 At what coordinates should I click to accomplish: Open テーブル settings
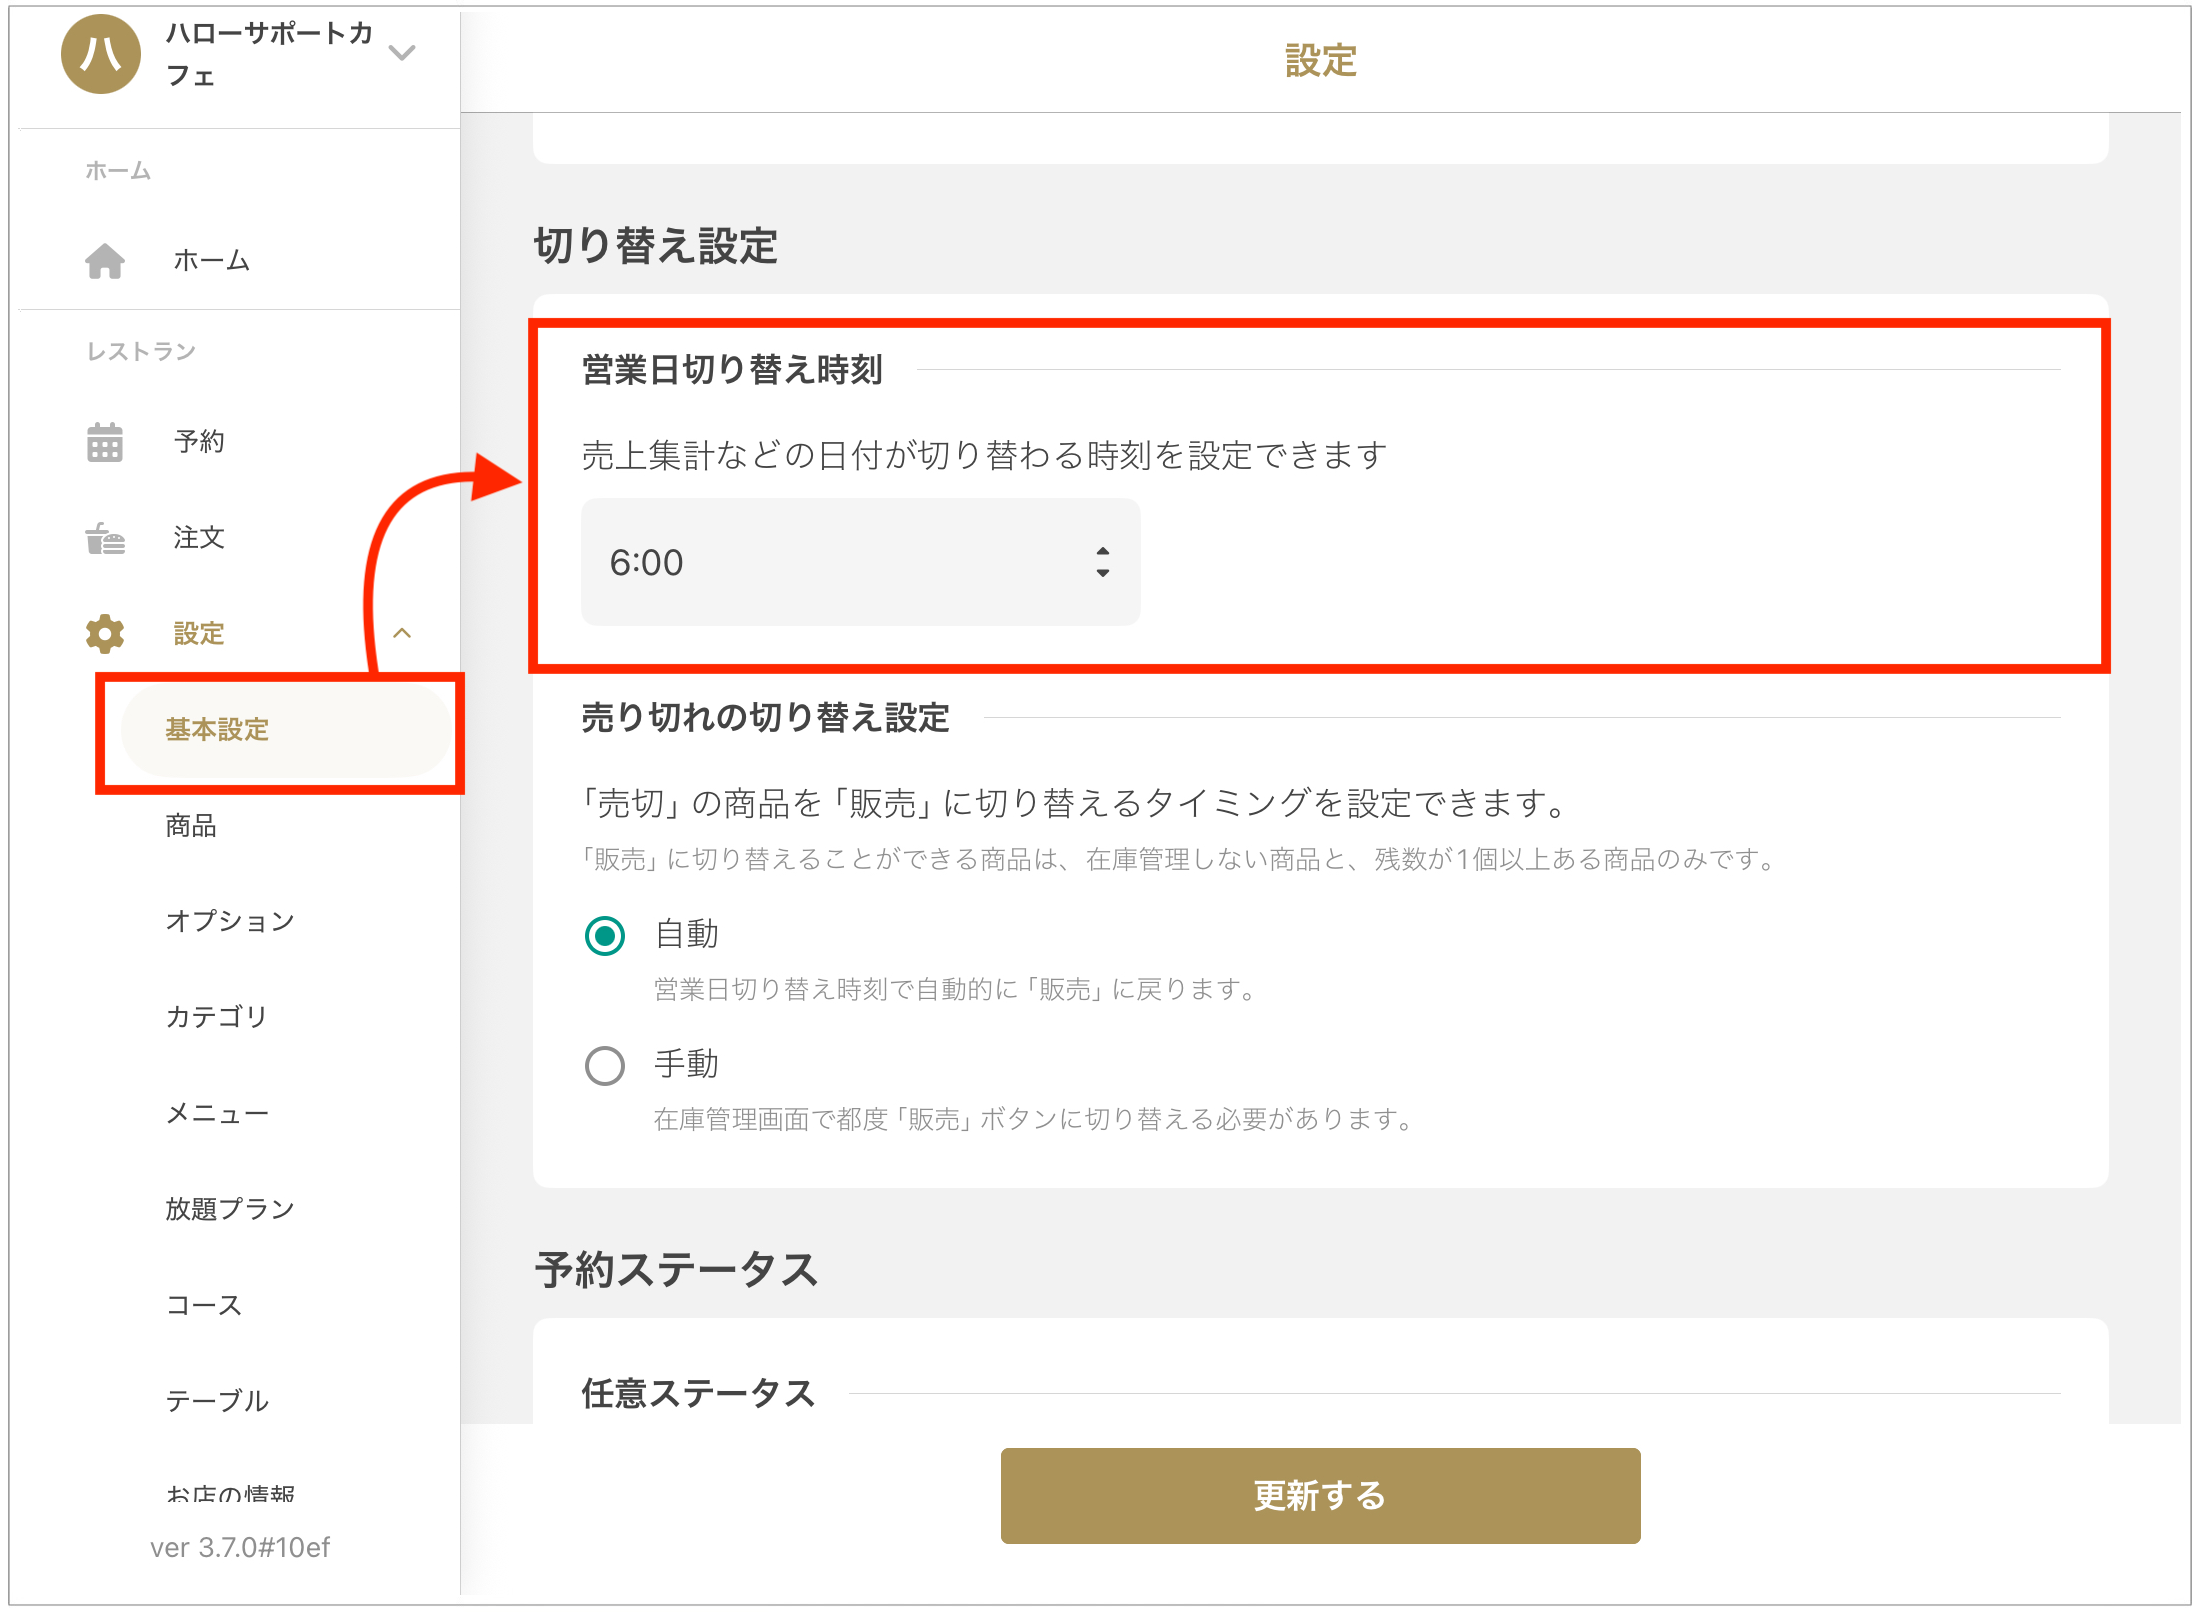coord(217,1401)
